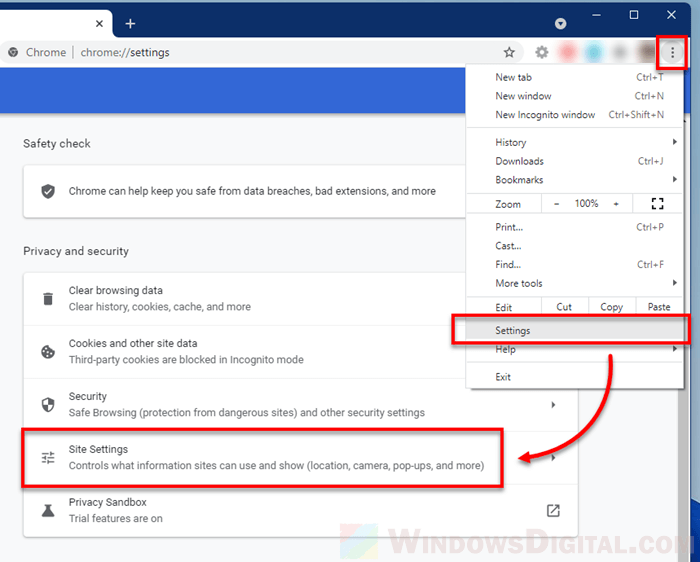
Task: Click the Site Settings row chevron arrow
Action: pos(554,458)
